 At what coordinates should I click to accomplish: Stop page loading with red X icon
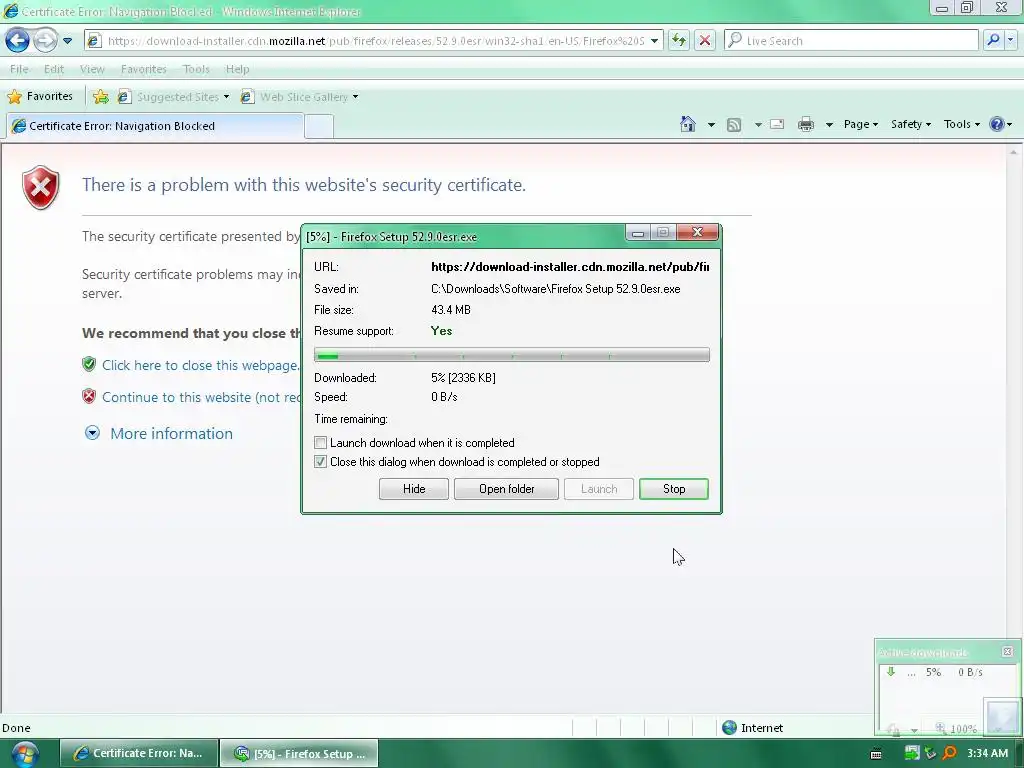point(705,40)
